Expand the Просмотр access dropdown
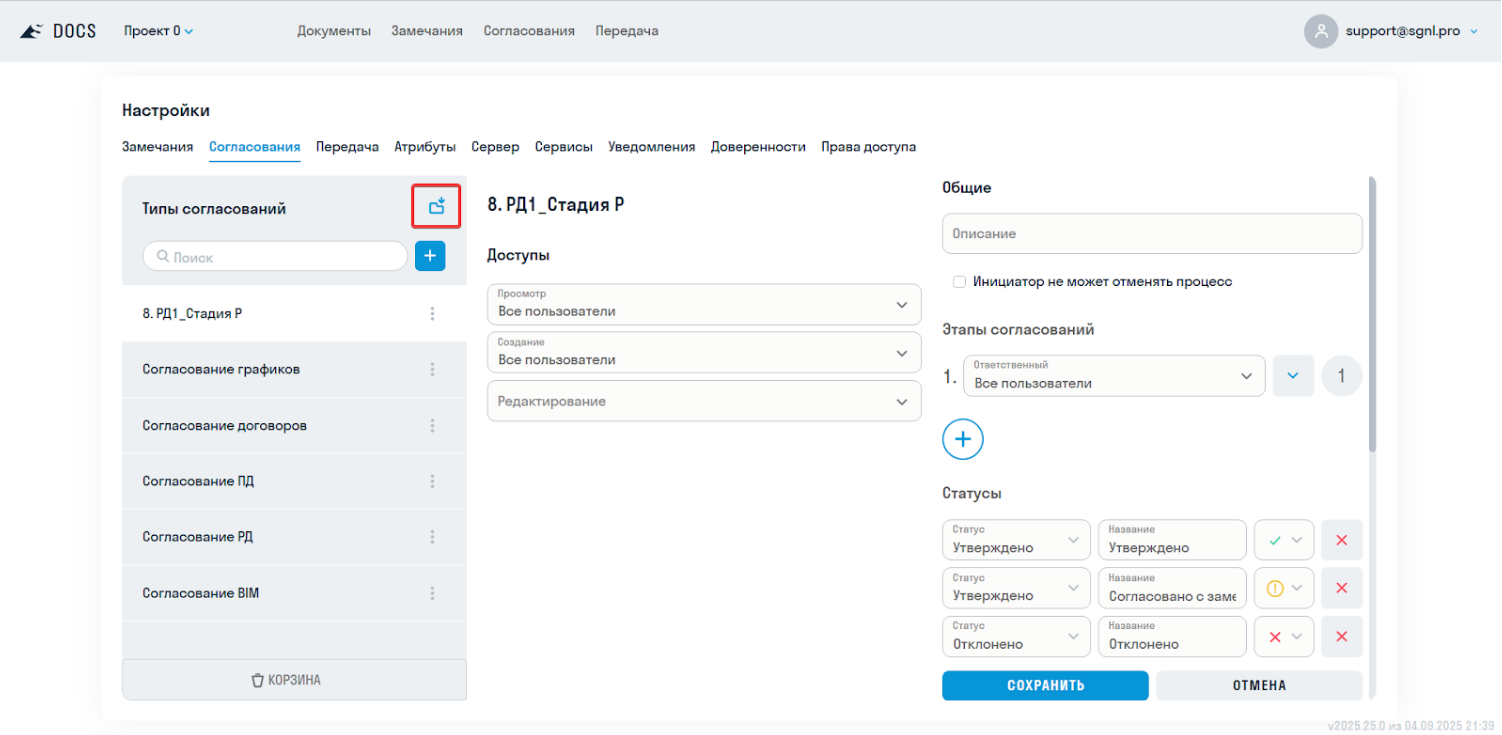 pyautogui.click(x=704, y=304)
